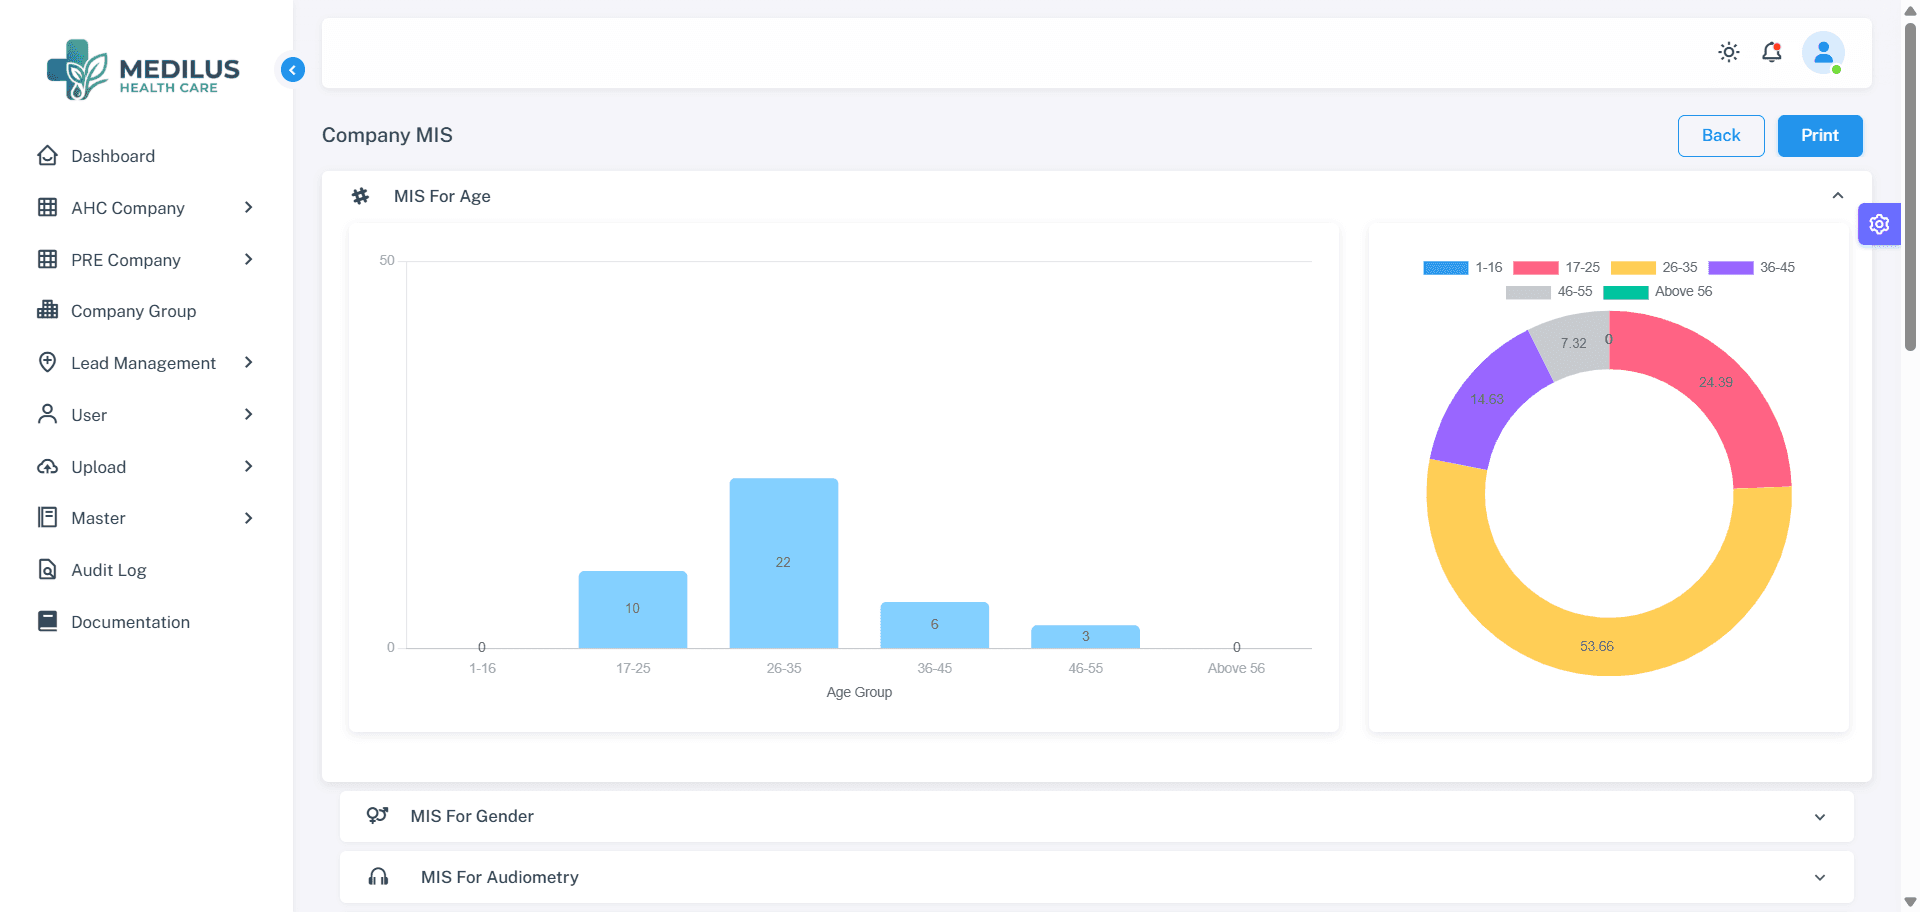
Task: Toggle the 17-25 legend red swatch
Action: tap(1536, 267)
